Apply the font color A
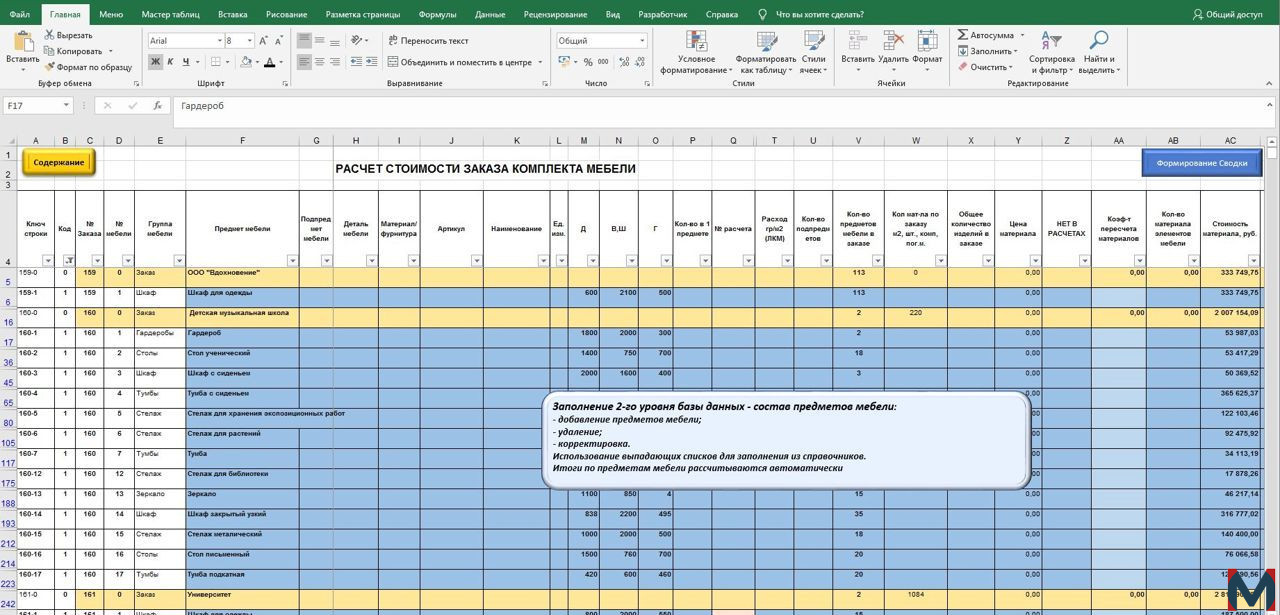This screenshot has height=615, width=1280. coord(268,62)
